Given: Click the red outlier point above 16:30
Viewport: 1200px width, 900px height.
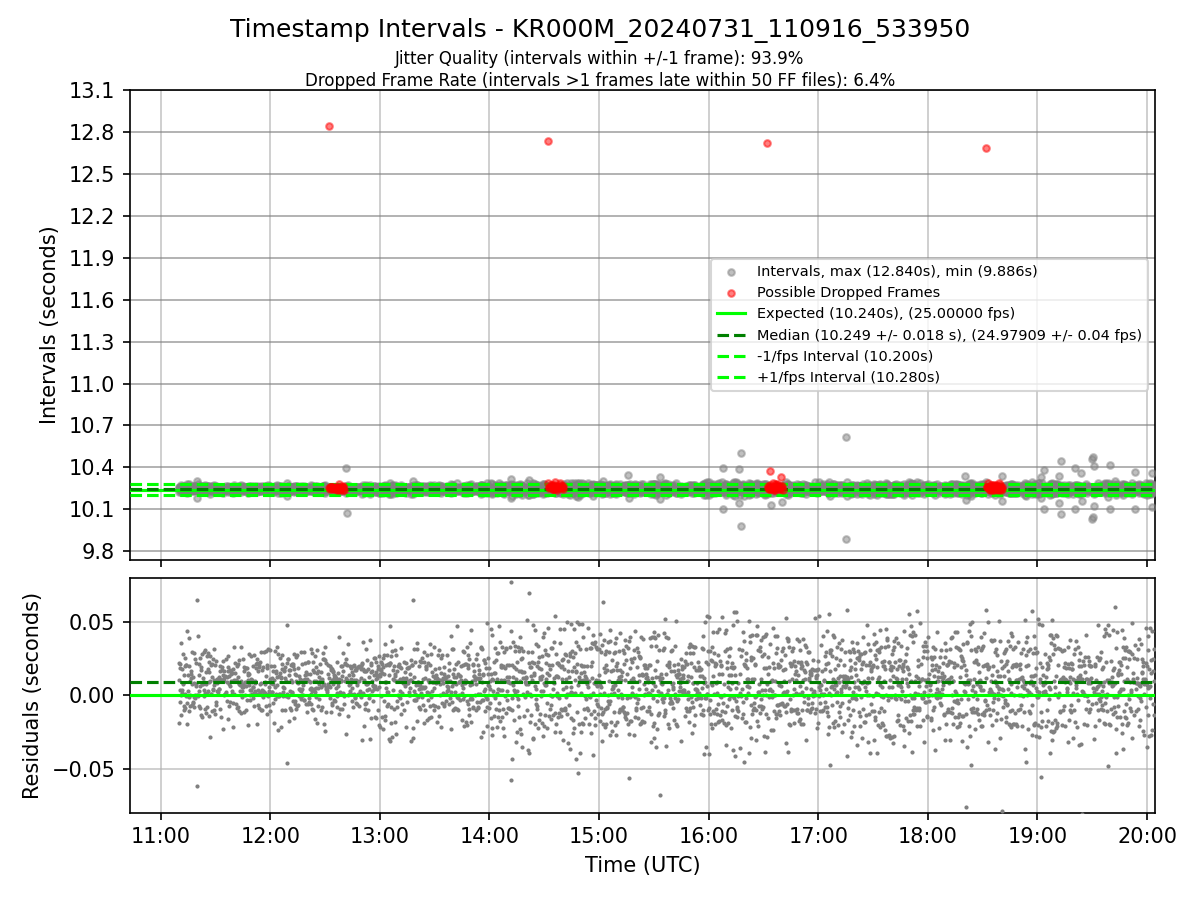Looking at the screenshot, I should tap(767, 143).
